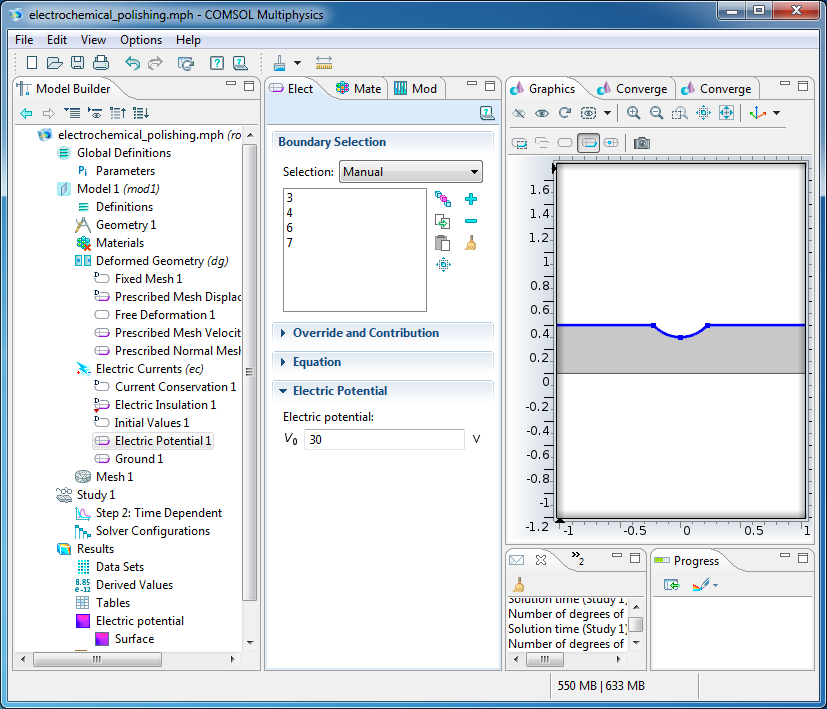This screenshot has height=709, width=827.
Task: Toggle the Select Points mode button
Action: 611,143
